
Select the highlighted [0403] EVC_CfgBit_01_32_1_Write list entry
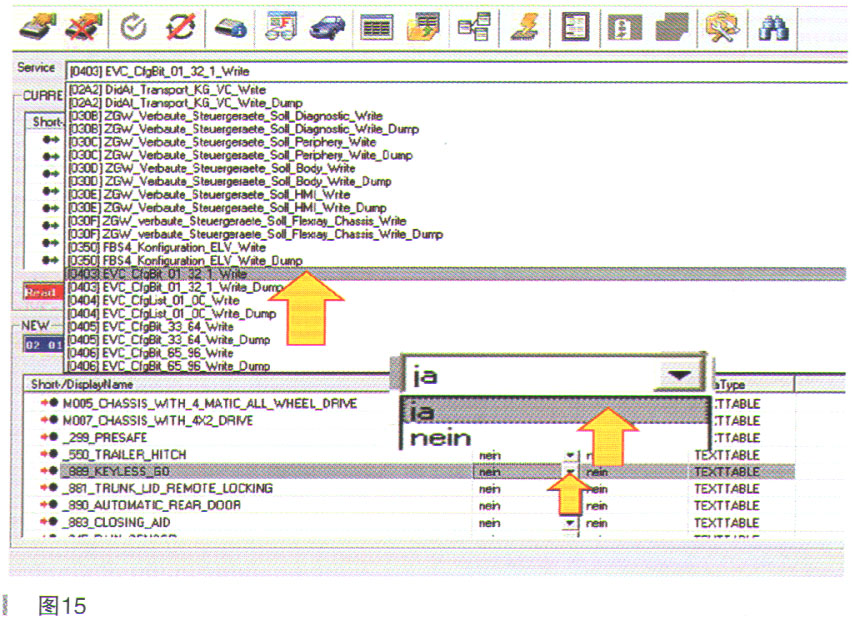point(455,274)
